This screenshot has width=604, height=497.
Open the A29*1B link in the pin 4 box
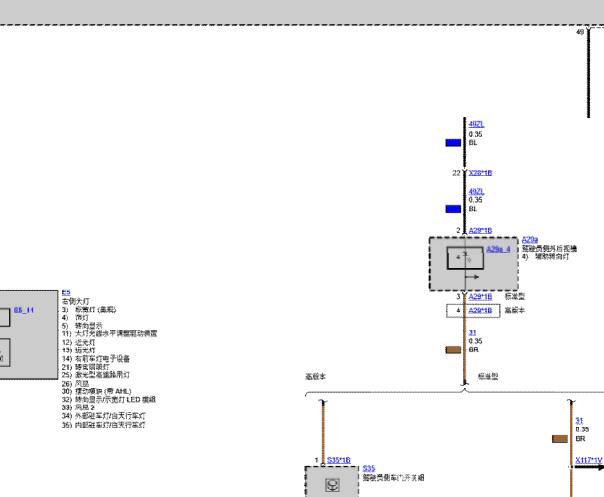coord(480,311)
